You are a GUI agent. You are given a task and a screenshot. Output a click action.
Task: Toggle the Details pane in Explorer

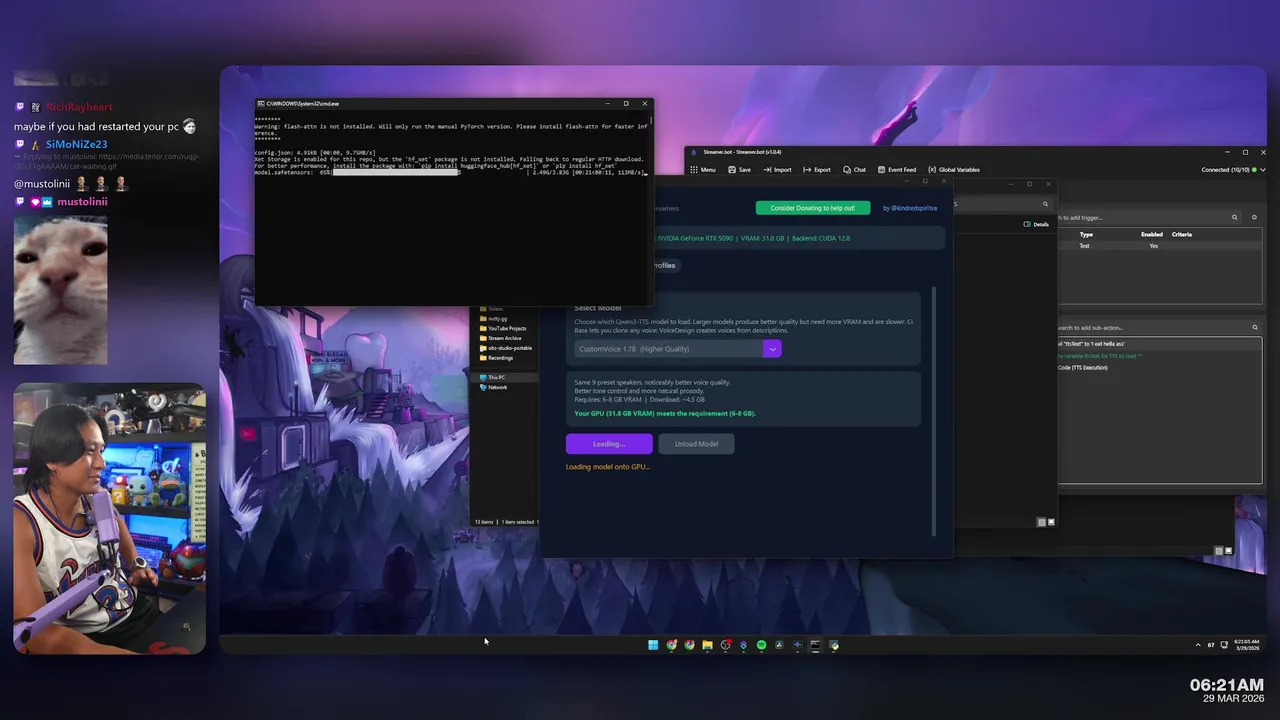click(x=1036, y=224)
